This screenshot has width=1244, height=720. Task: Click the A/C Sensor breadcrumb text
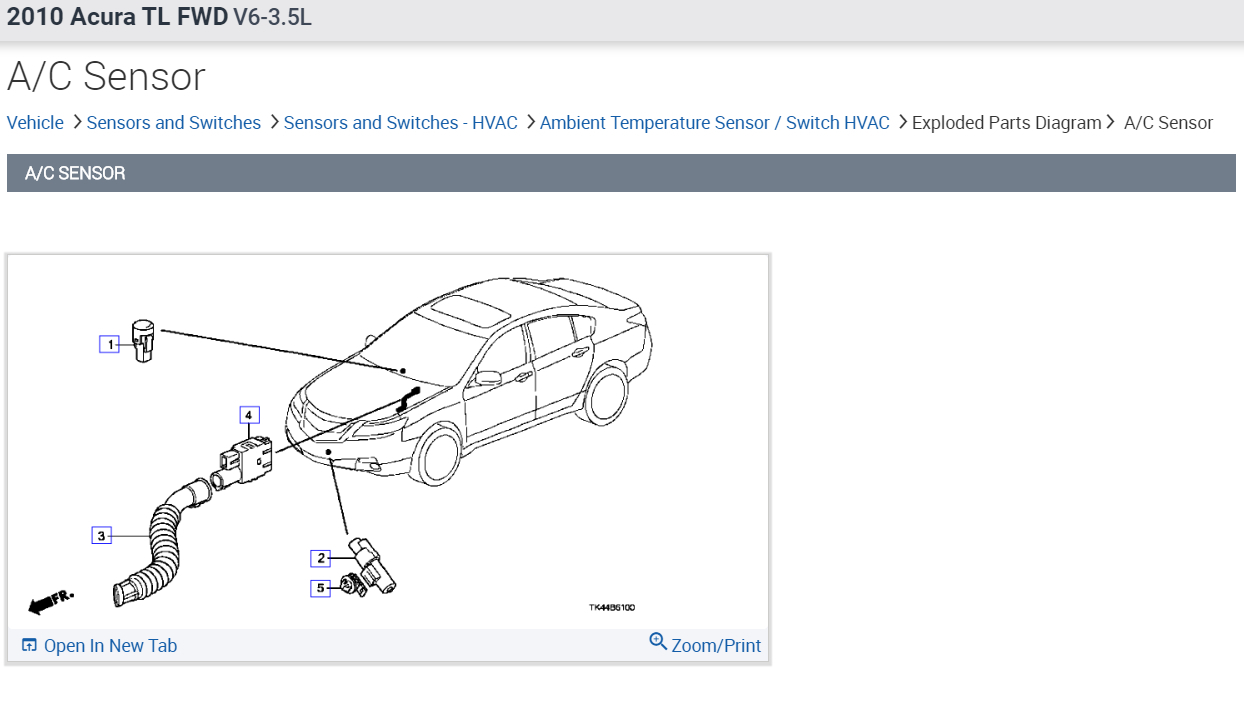(1168, 123)
